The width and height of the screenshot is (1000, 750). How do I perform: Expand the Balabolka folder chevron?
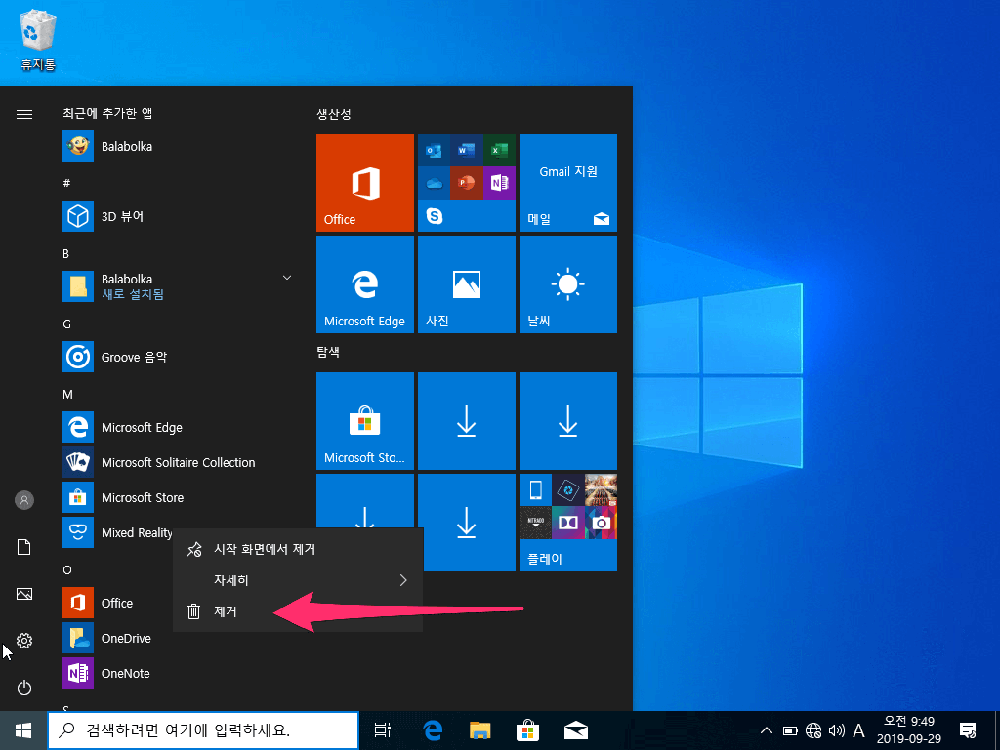pos(287,278)
